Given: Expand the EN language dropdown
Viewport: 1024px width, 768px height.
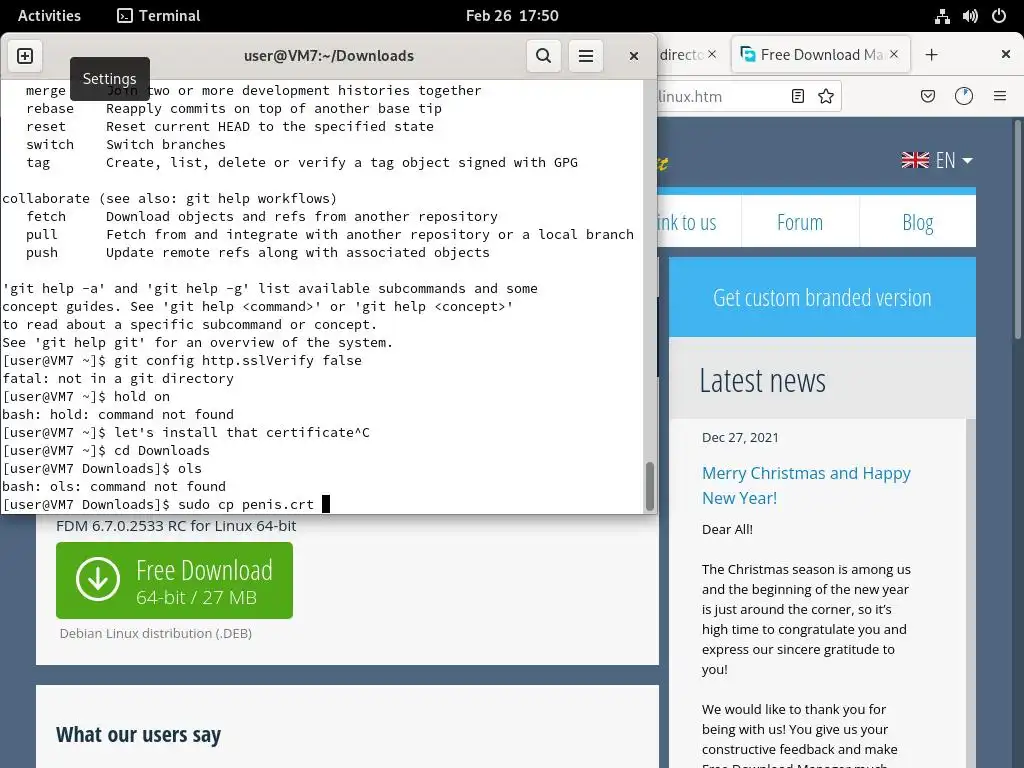Looking at the screenshot, I should 954,160.
